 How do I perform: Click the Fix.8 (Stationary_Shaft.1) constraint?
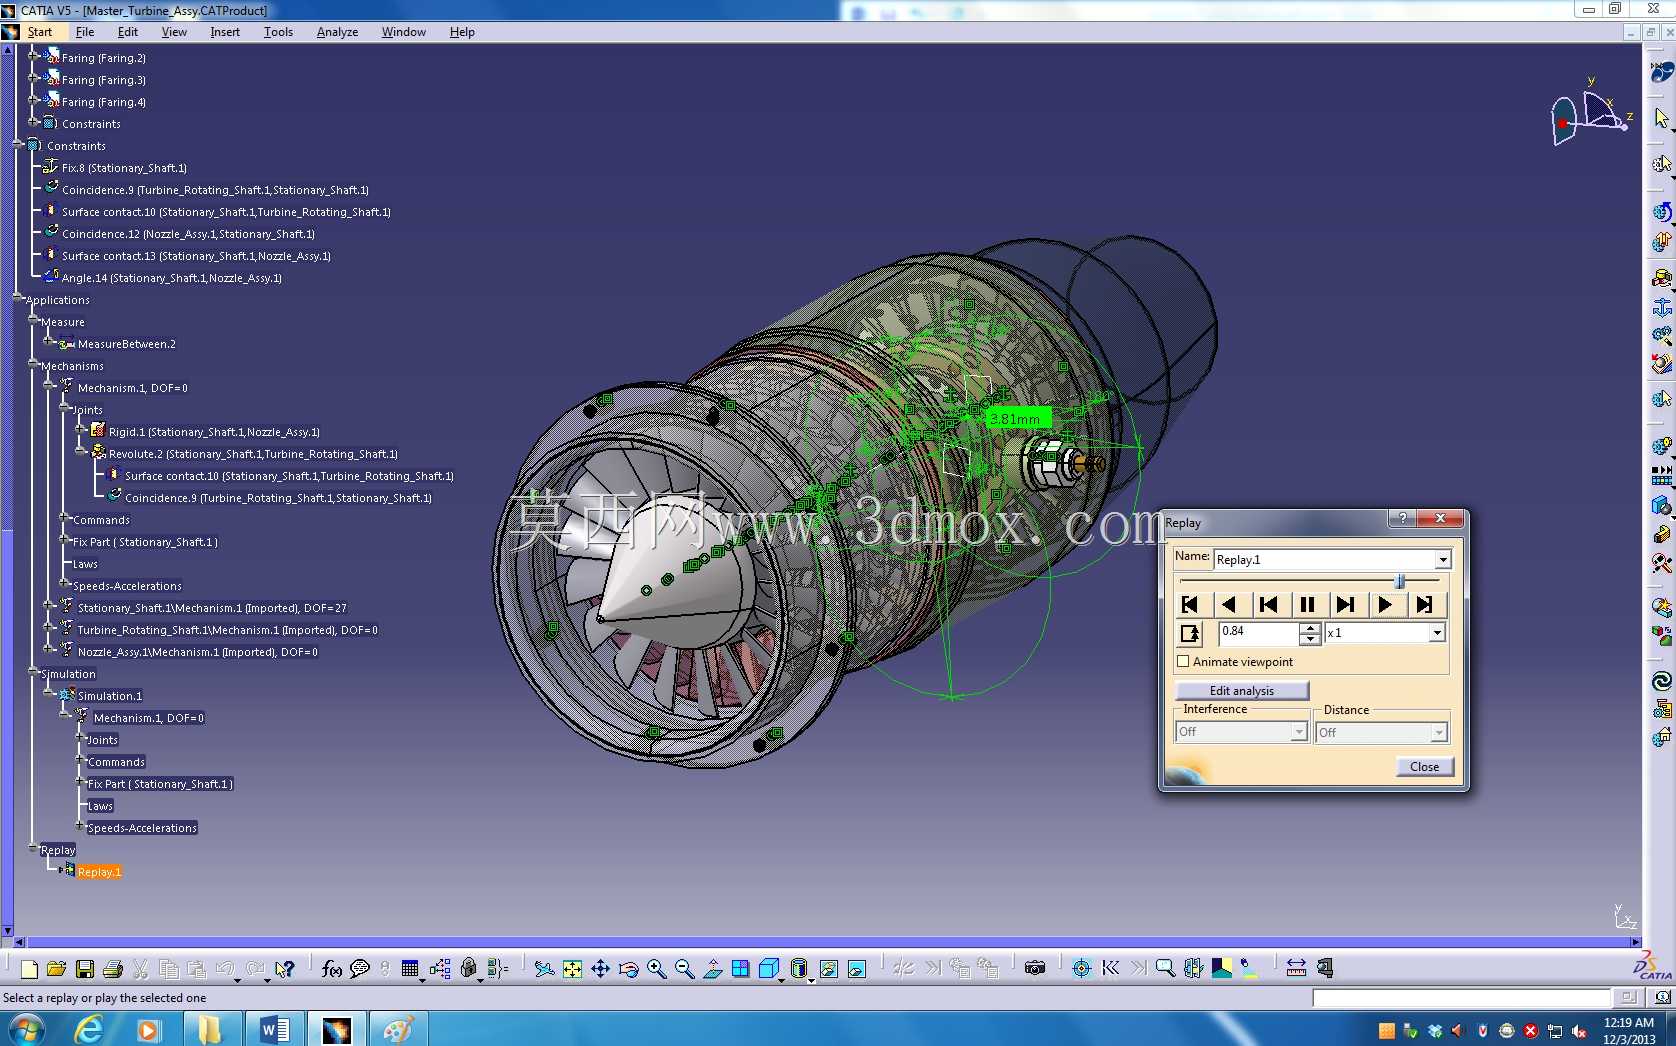point(124,168)
